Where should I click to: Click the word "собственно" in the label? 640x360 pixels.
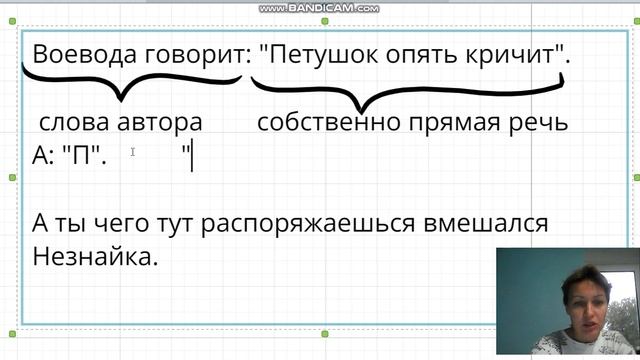point(329,122)
